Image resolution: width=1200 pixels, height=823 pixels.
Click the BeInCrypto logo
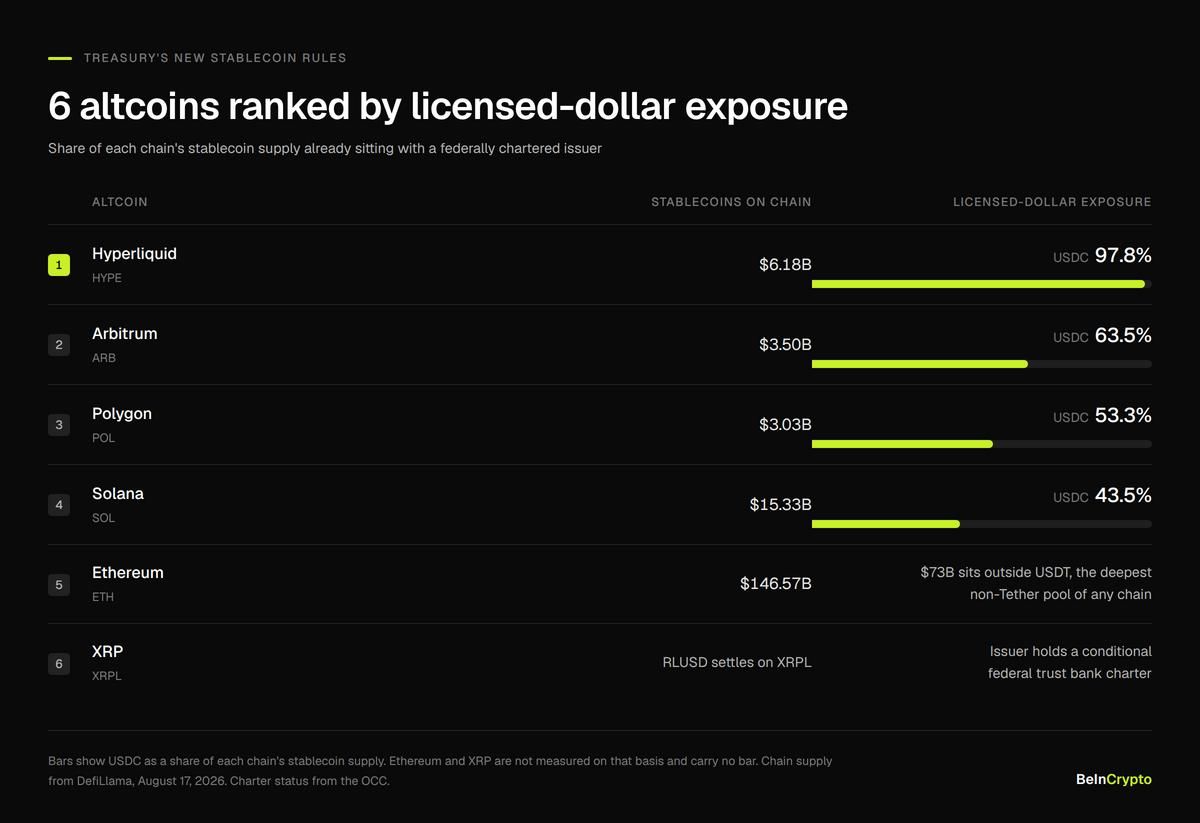click(1113, 779)
